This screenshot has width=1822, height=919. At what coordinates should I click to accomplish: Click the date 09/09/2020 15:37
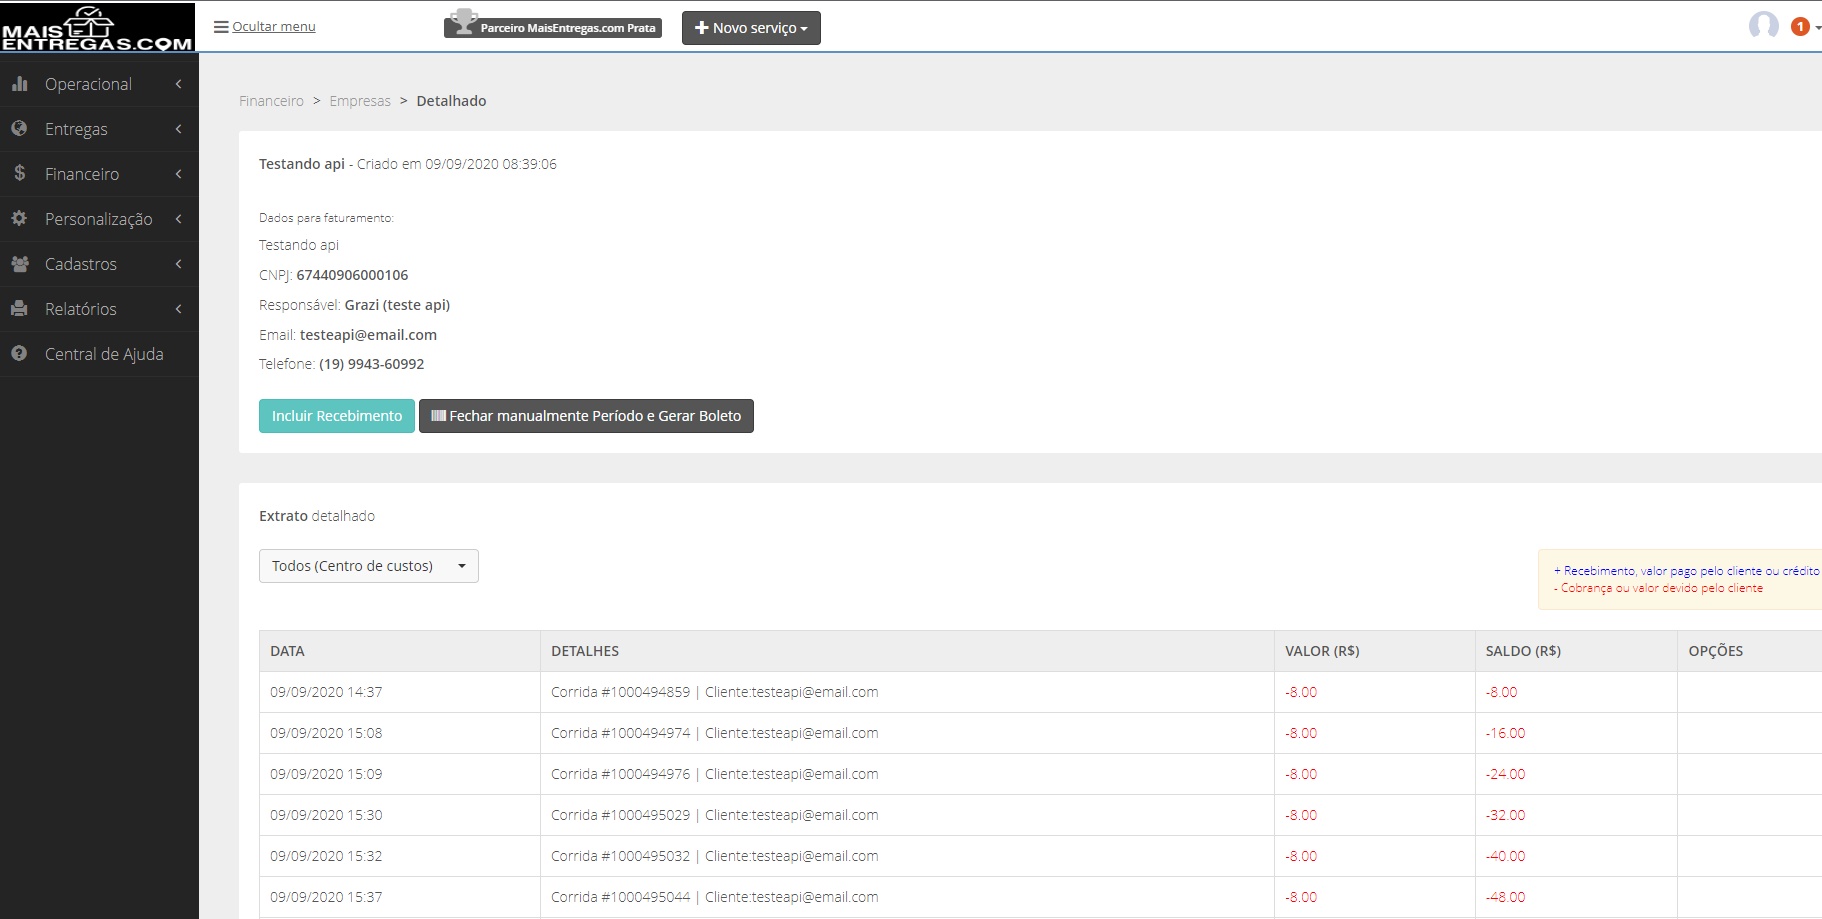point(326,897)
